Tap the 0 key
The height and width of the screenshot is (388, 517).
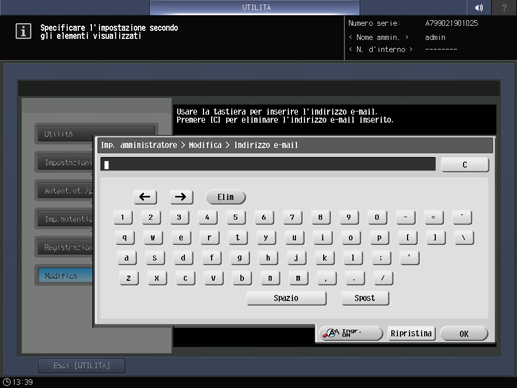point(377,218)
